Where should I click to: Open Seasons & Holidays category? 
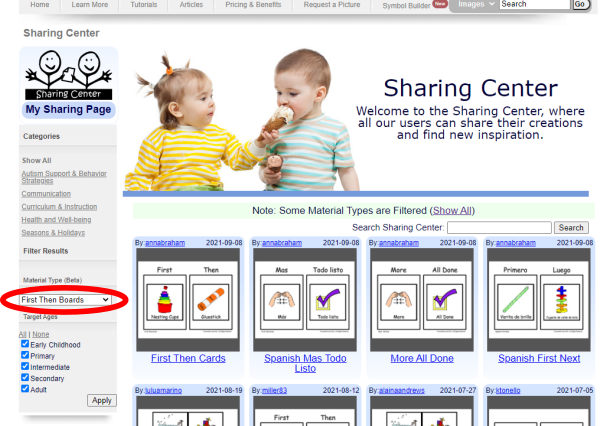[53, 233]
